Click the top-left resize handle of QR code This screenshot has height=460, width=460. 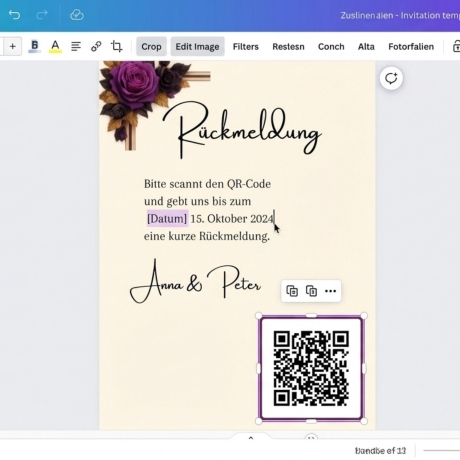258,315
